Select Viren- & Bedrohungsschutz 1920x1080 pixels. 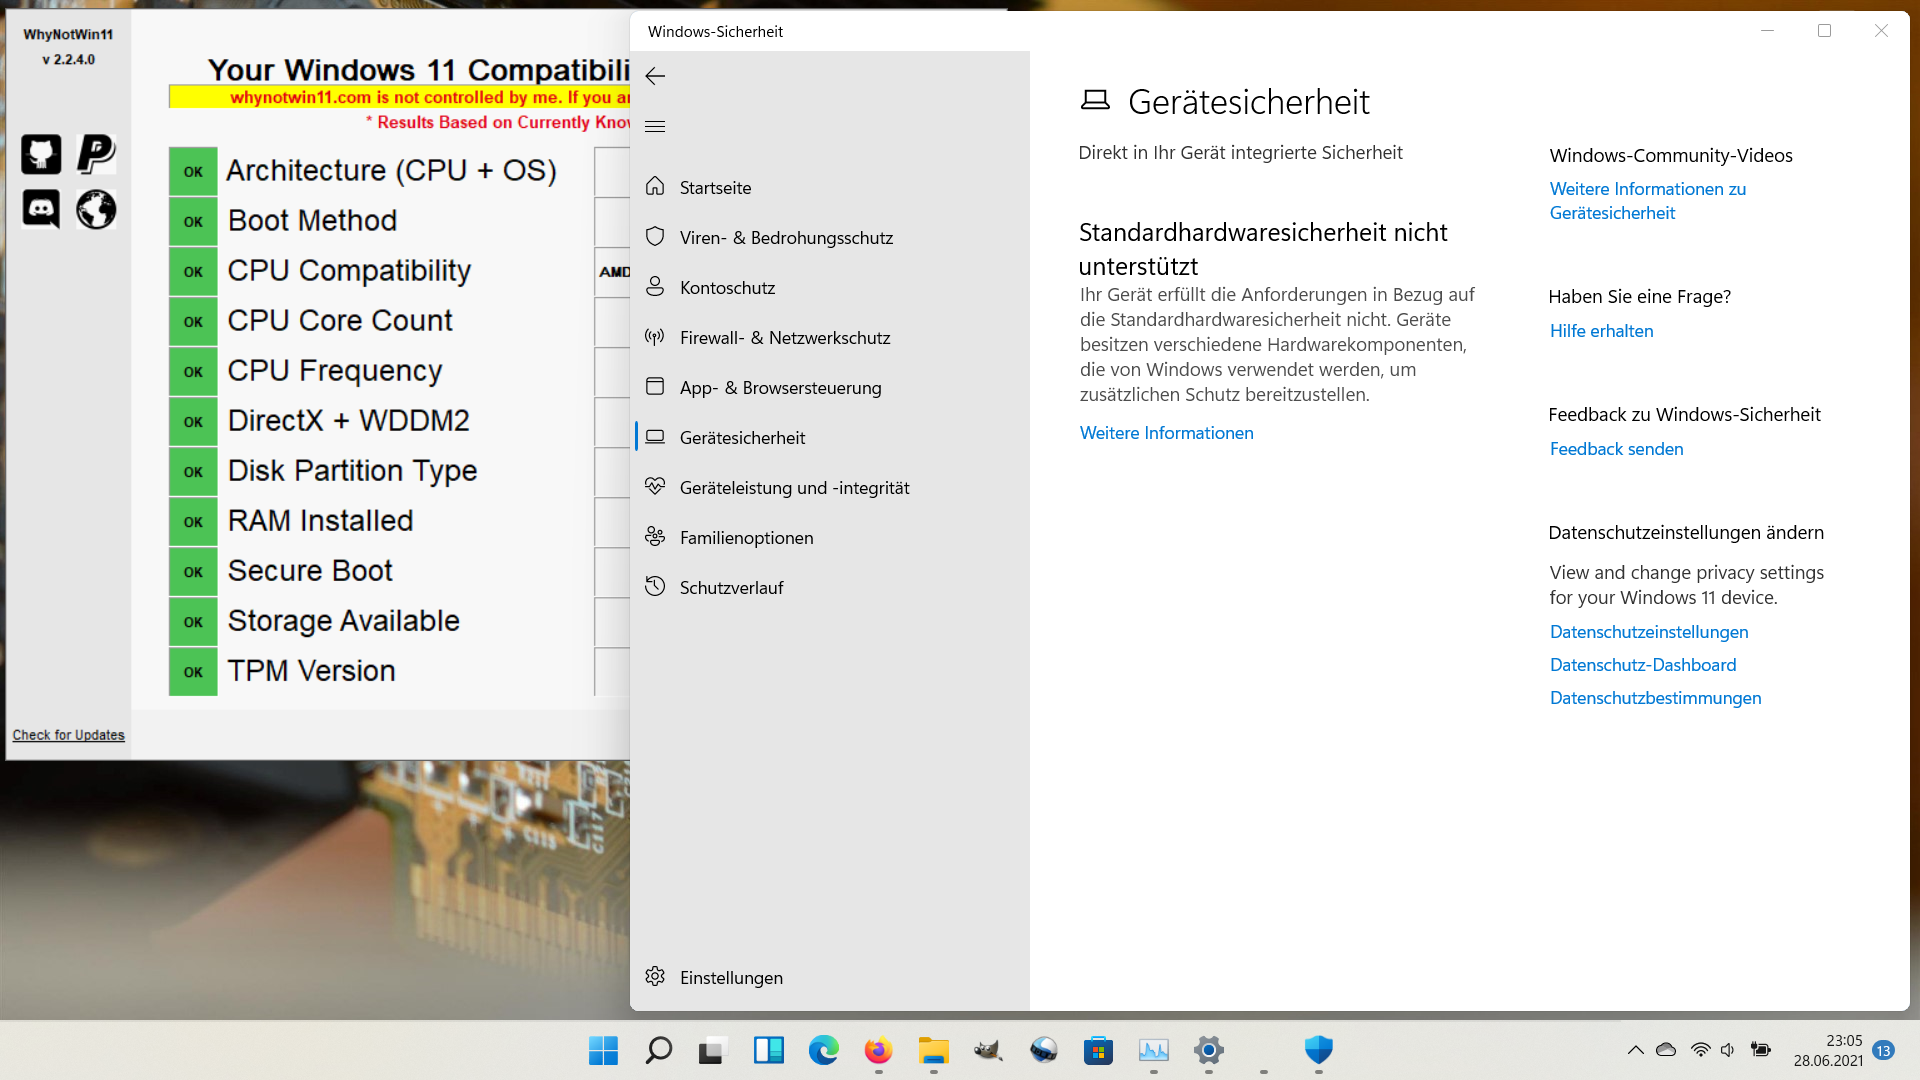point(786,238)
